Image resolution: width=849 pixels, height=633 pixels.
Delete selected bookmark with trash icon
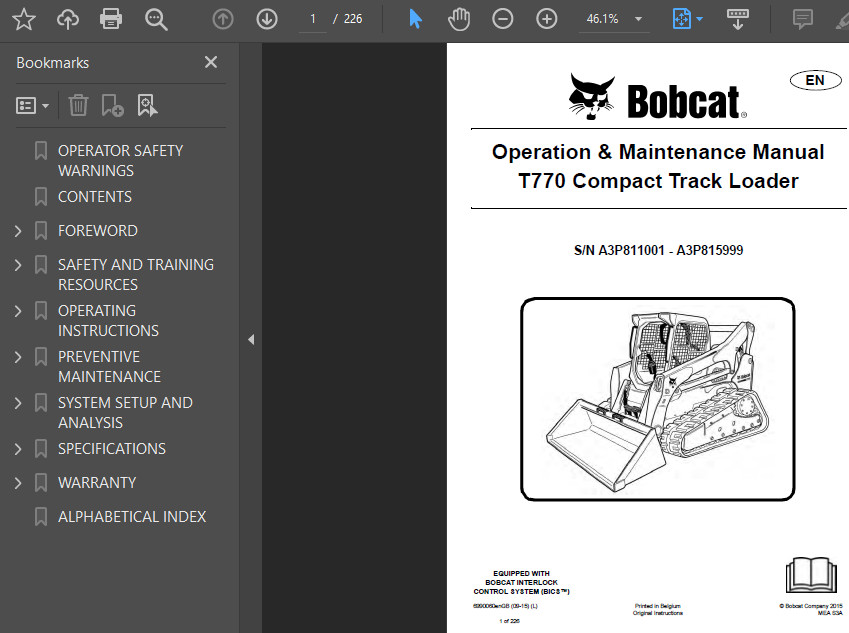tap(79, 105)
